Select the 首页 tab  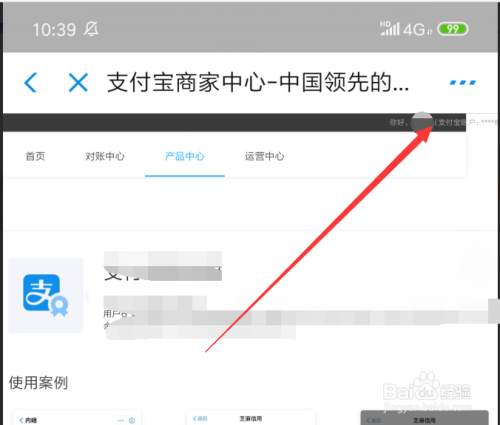click(35, 156)
